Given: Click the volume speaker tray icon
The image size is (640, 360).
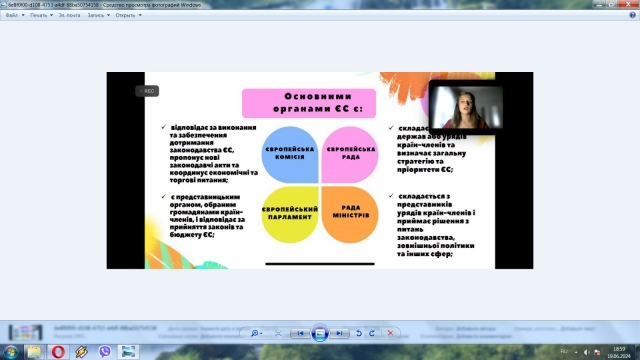Looking at the screenshot, I should tap(587, 352).
